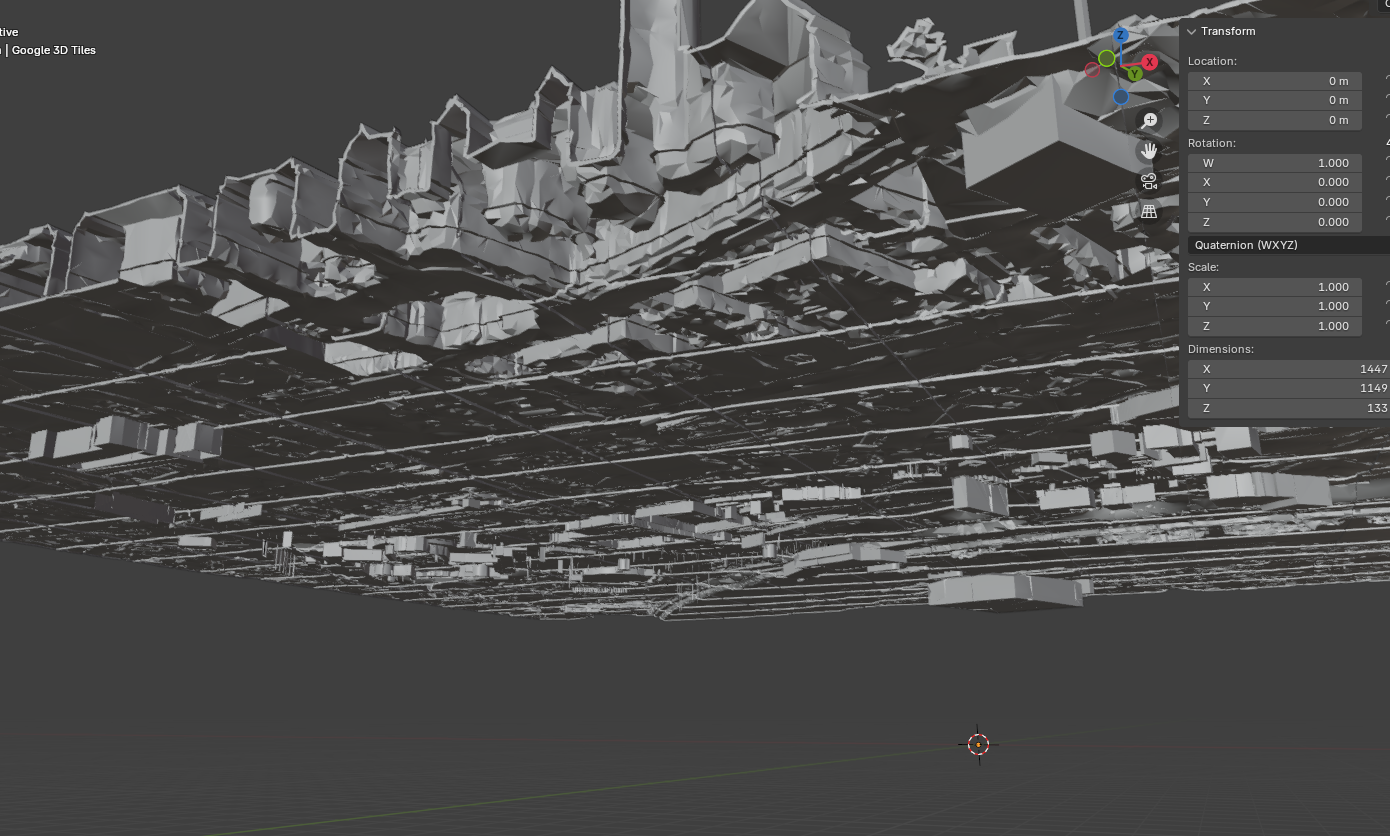Click the Scale X value field
1390x836 pixels.
[1274, 287]
